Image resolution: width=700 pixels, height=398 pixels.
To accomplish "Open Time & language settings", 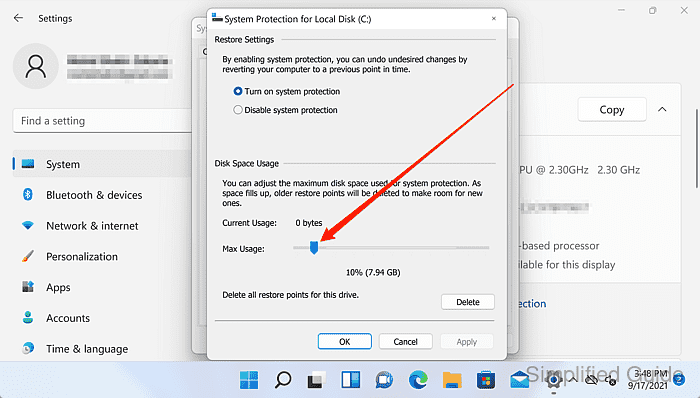I will (87, 349).
